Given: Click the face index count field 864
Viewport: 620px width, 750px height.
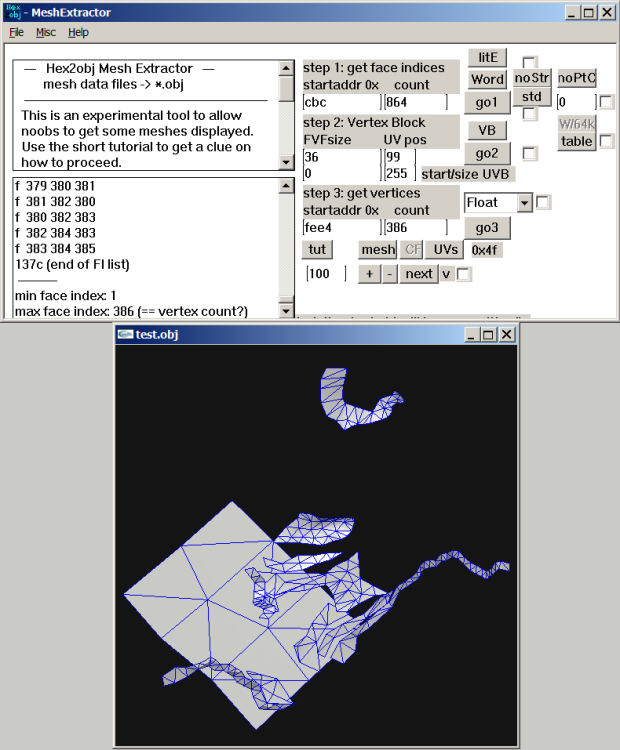Looking at the screenshot, I should pos(416,102).
